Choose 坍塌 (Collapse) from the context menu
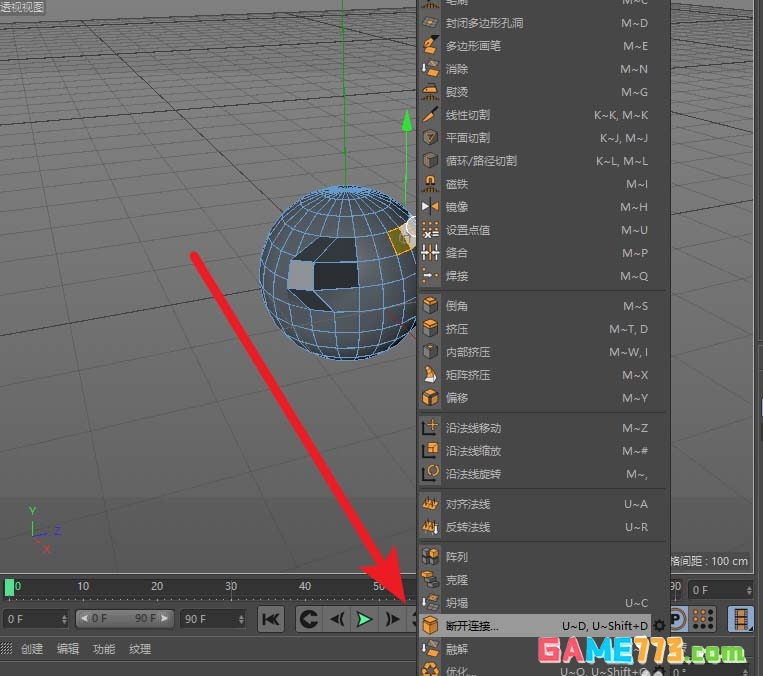 pyautogui.click(x=544, y=603)
